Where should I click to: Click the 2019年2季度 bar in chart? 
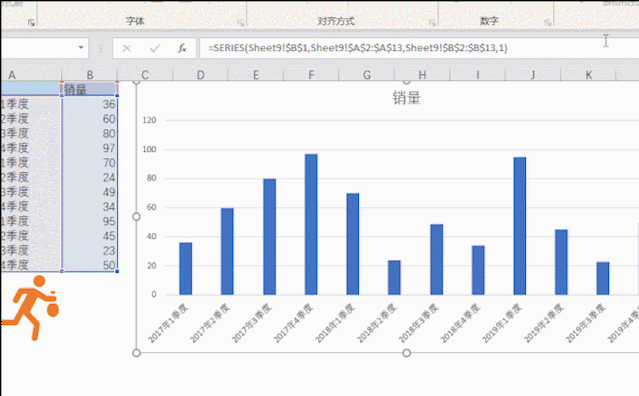click(x=561, y=262)
